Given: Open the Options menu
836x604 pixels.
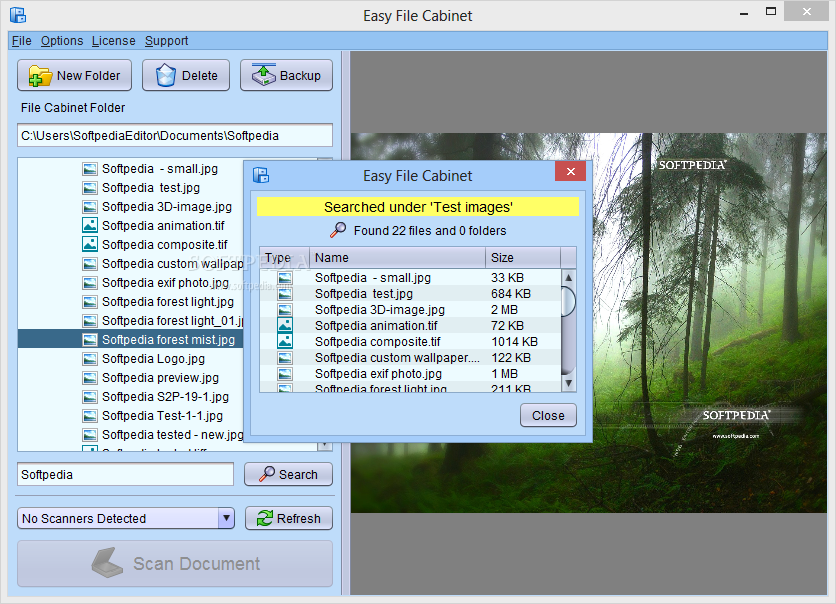Looking at the screenshot, I should click(62, 41).
